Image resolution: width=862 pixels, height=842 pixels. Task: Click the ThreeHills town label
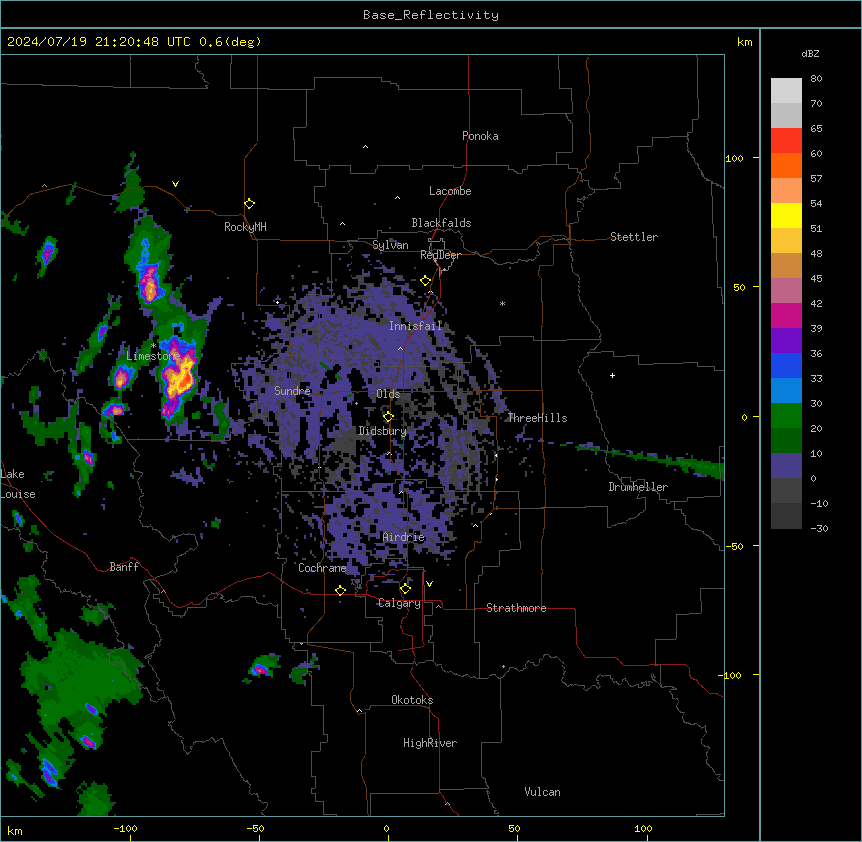click(537, 418)
